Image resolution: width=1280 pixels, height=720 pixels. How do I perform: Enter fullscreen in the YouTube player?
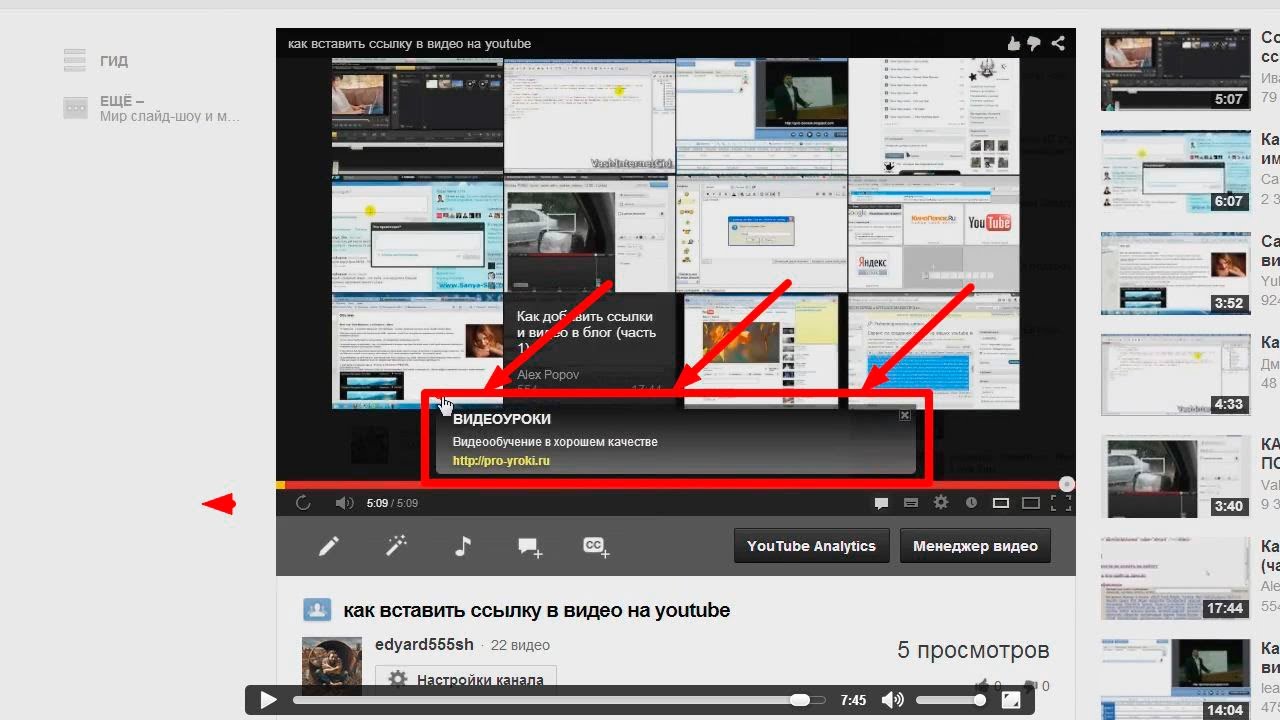pyautogui.click(x=1061, y=503)
